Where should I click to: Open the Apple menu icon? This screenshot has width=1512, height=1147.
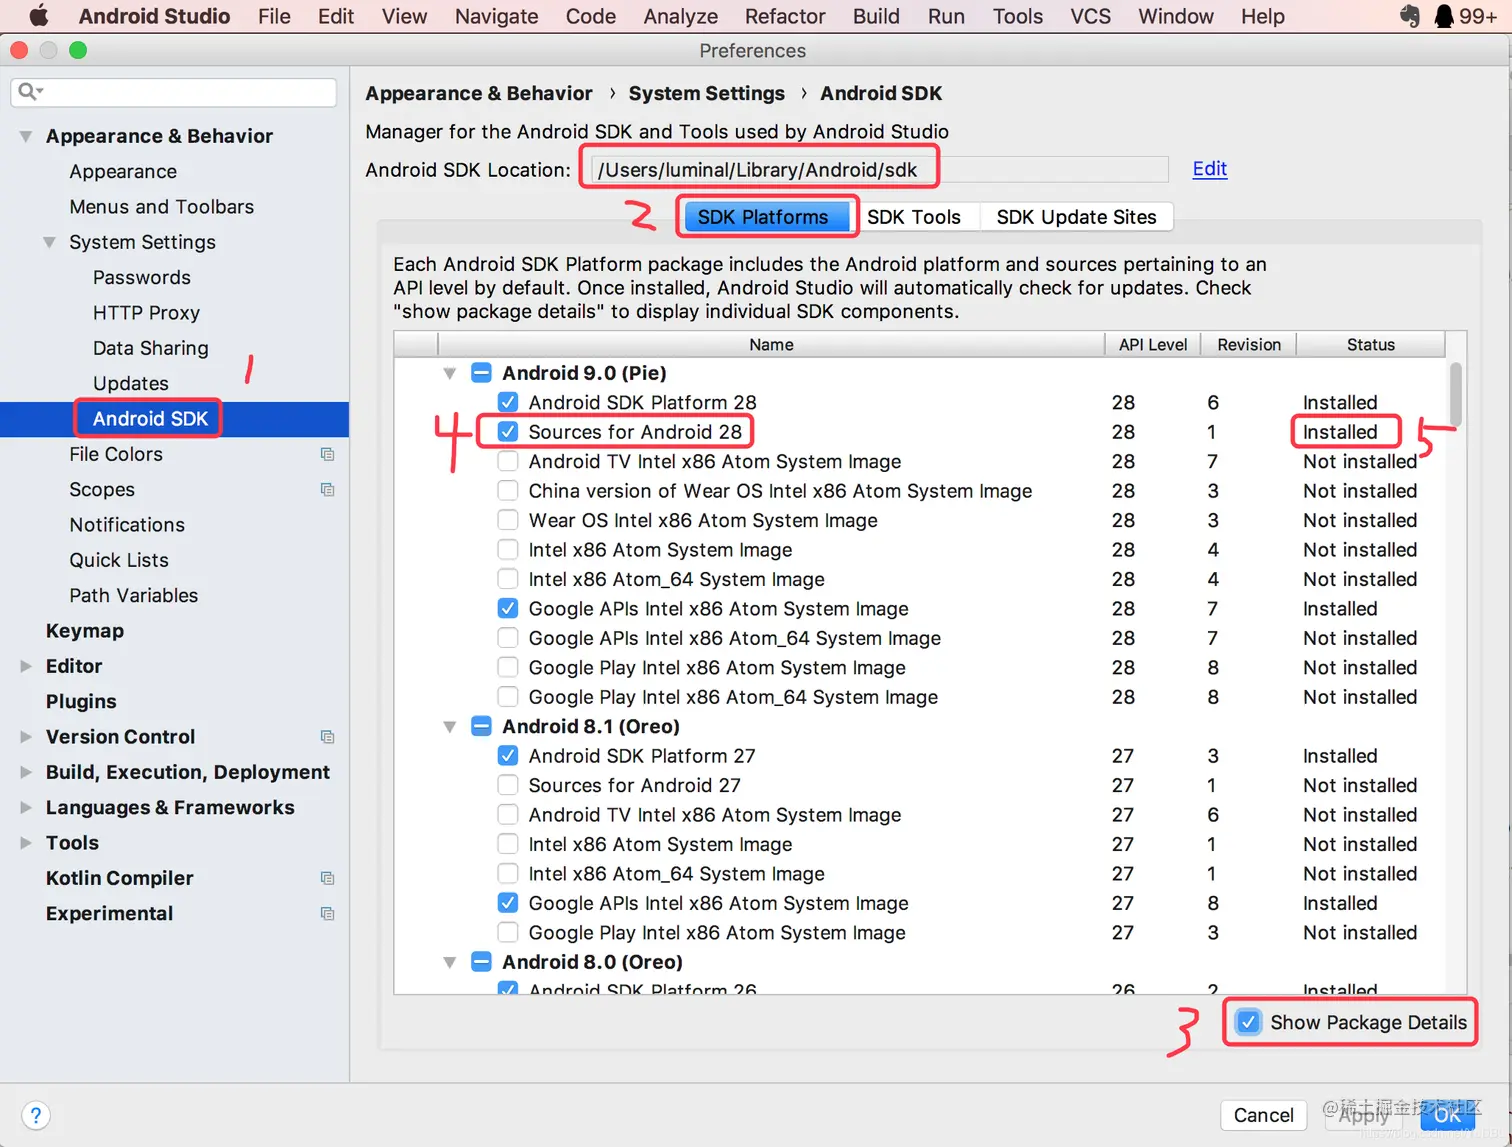pos(38,16)
